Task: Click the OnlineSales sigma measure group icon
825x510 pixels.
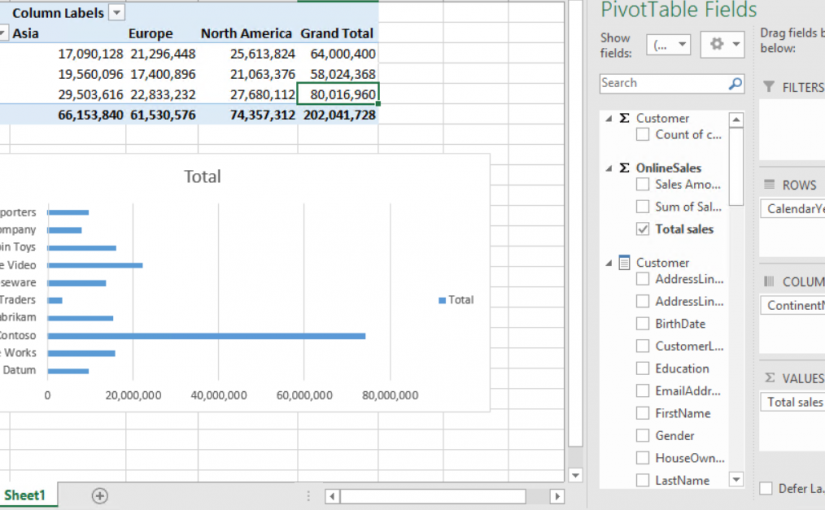Action: [625, 168]
